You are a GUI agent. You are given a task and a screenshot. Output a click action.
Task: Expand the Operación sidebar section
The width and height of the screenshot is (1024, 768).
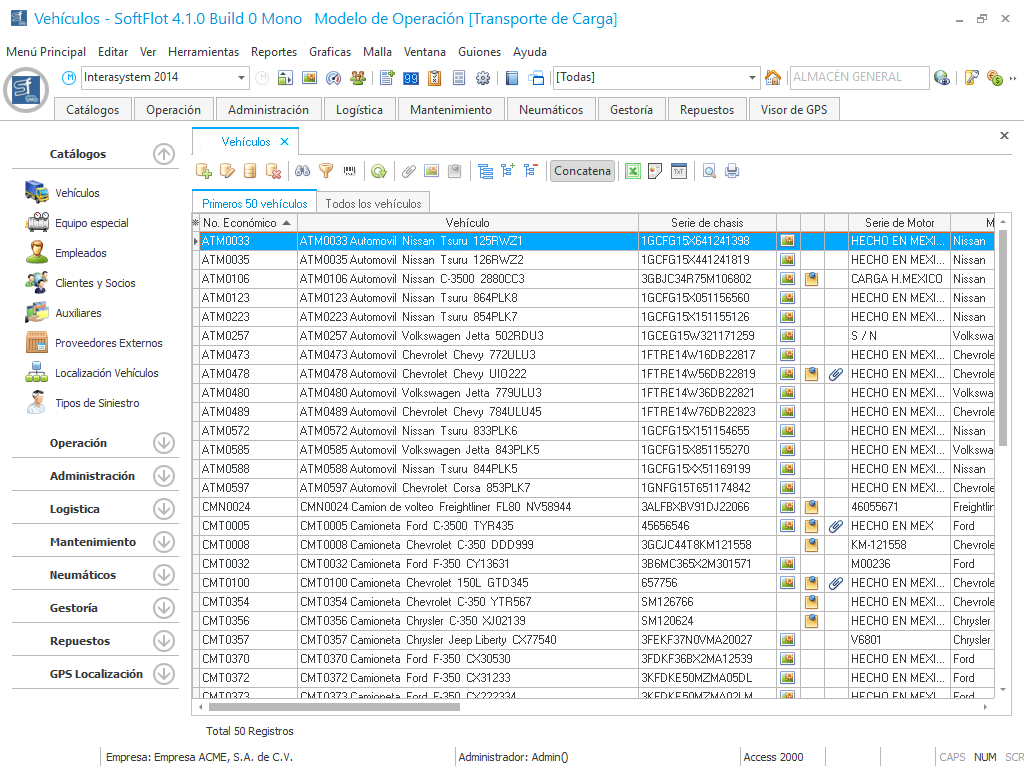(x=164, y=443)
